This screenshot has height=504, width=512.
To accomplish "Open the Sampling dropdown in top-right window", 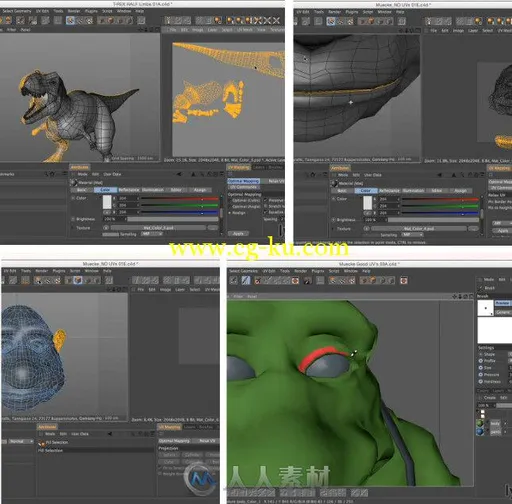I will [413, 235].
